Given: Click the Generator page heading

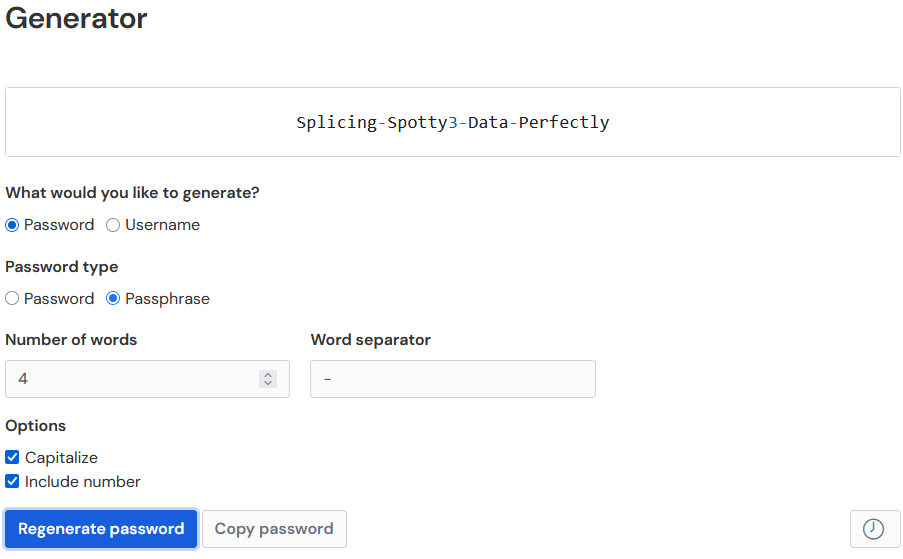Looking at the screenshot, I should click(77, 18).
